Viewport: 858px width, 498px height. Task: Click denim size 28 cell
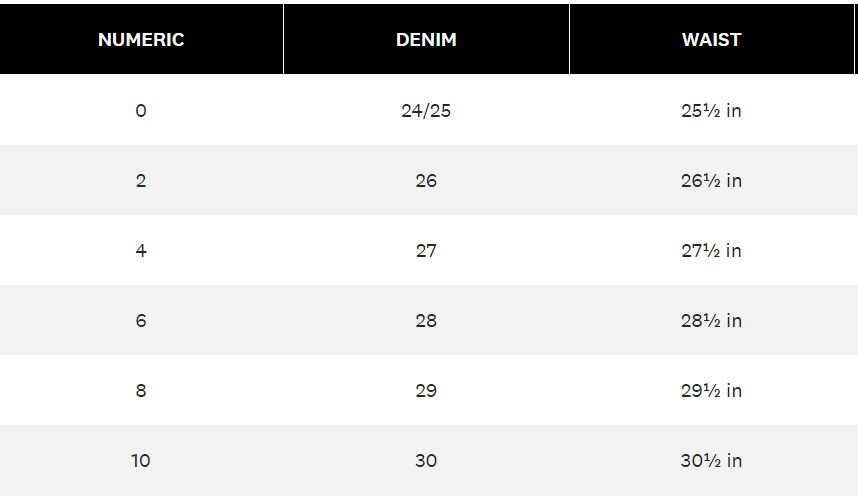click(x=426, y=321)
